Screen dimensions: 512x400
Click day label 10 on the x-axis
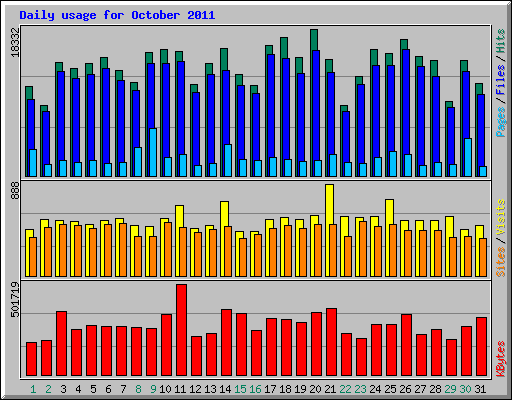(165, 389)
